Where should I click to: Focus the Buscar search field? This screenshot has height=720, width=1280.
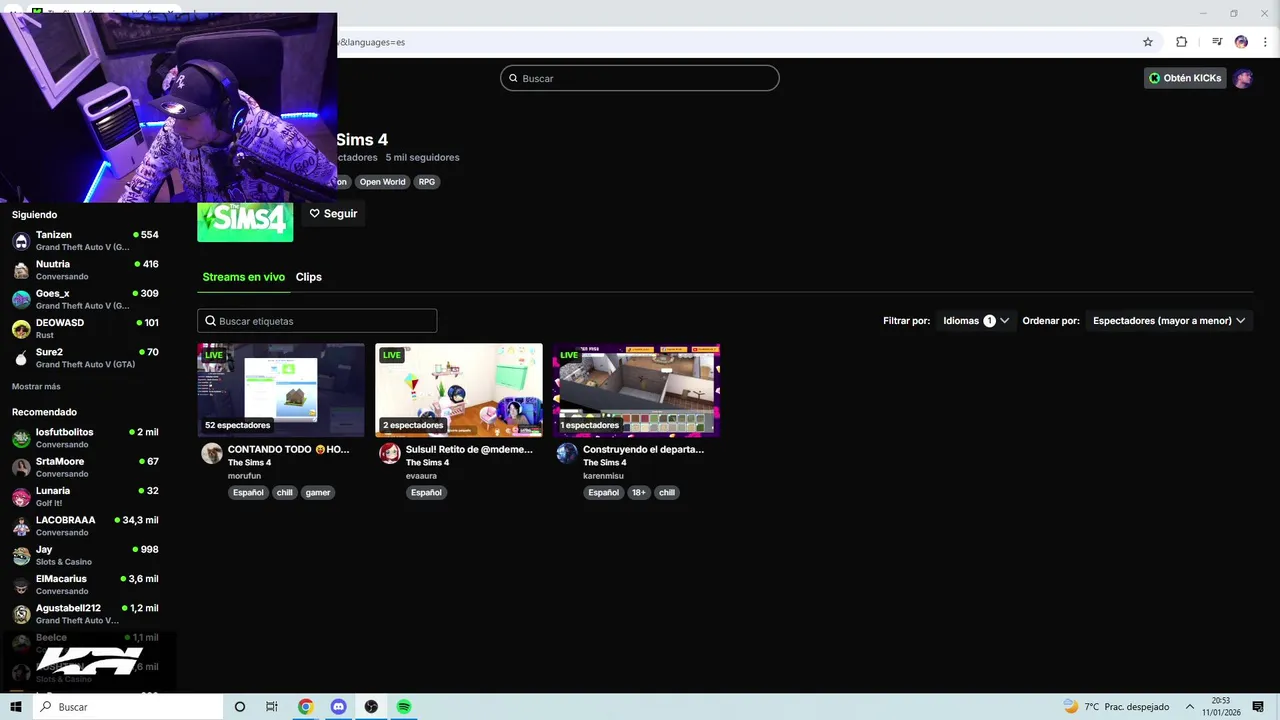(640, 78)
